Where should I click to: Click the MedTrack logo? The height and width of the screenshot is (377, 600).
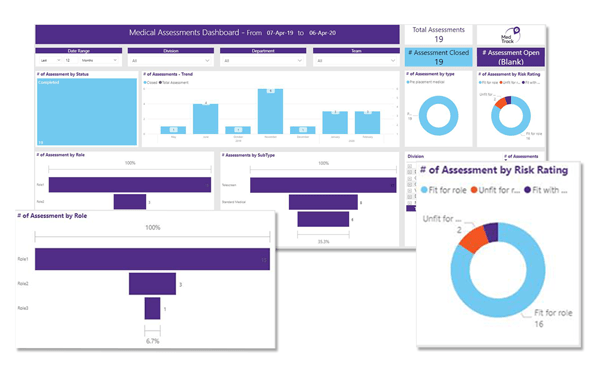pyautogui.click(x=511, y=35)
